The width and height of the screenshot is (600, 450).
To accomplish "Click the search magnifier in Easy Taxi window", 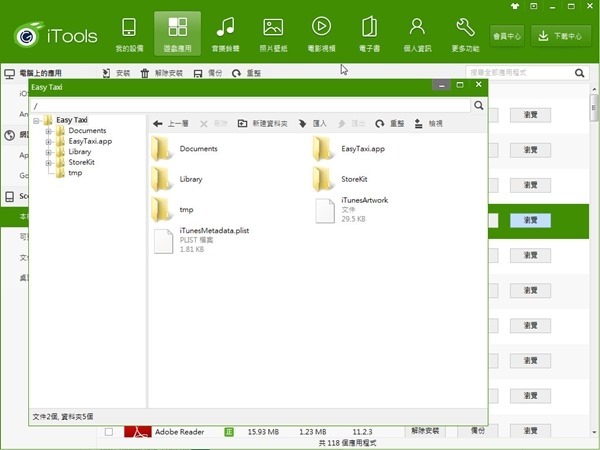I will 479,105.
